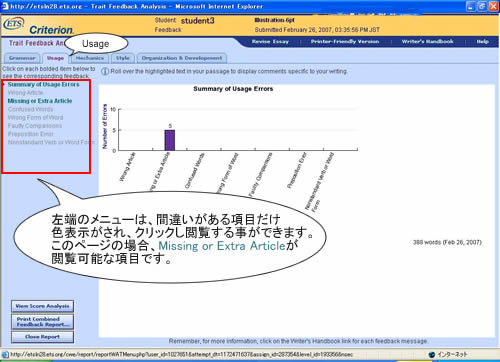This screenshot has height=362, width=500.
Task: Click the Internet Explorer title bar icon
Action: click(x=5, y=6)
